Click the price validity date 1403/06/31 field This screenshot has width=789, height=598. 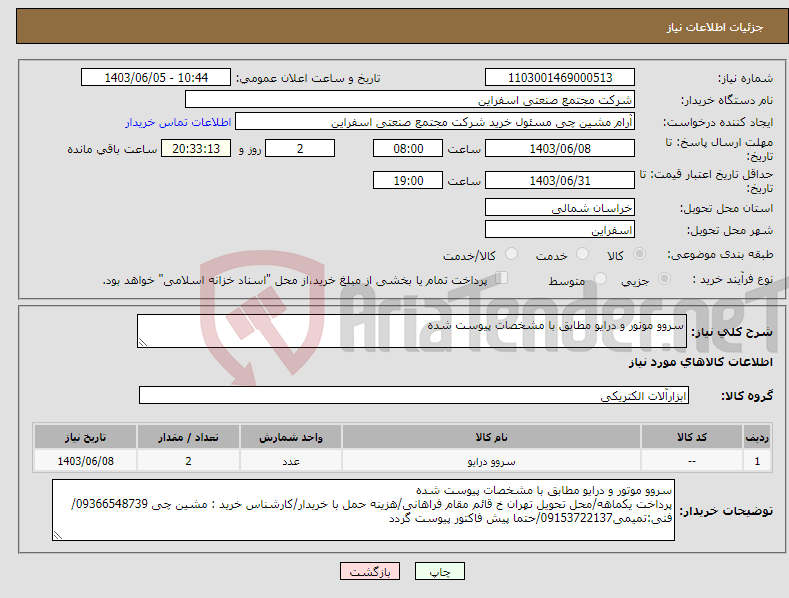(x=560, y=180)
